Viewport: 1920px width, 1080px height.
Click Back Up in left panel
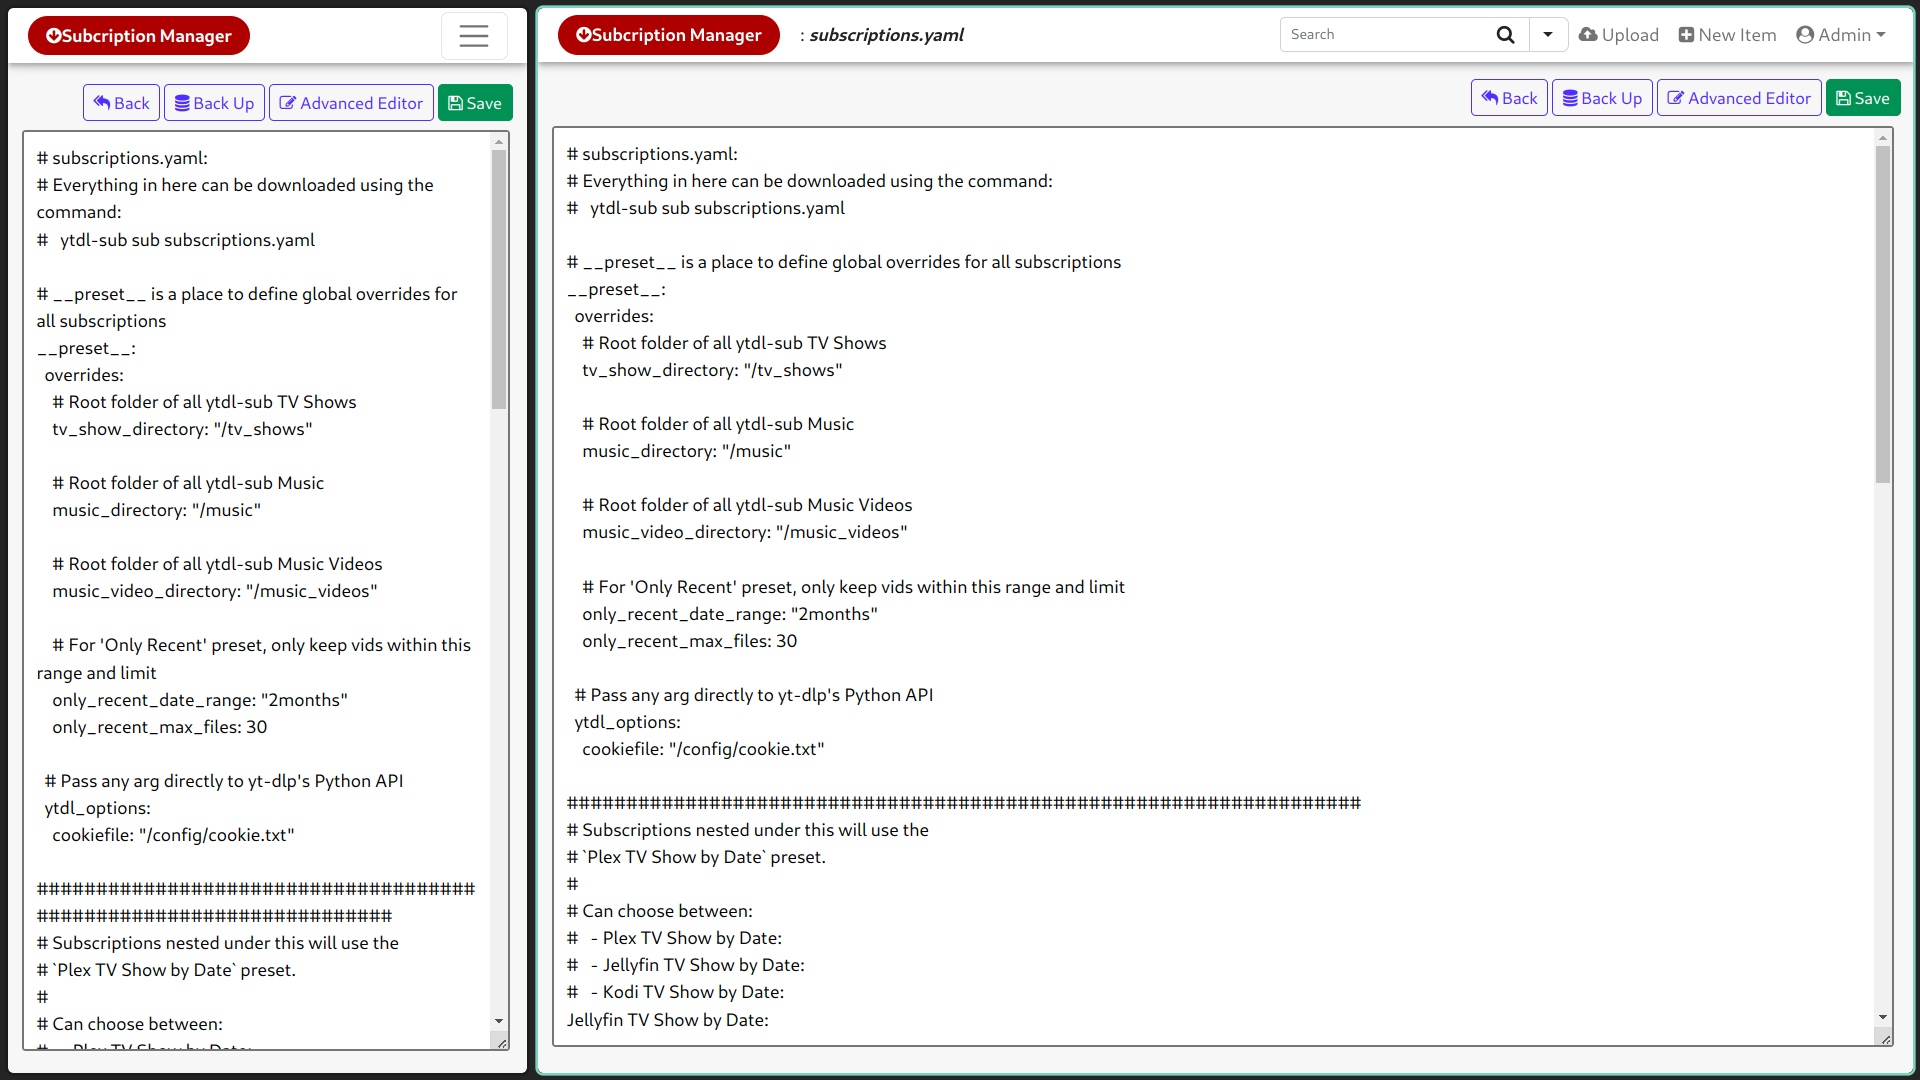coord(214,103)
